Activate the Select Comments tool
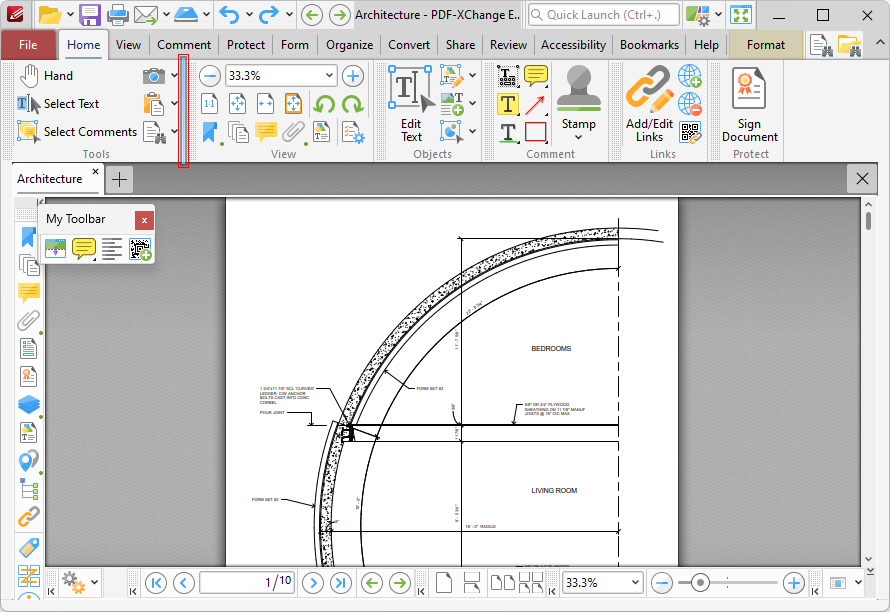This screenshot has width=890, height=612. [77, 132]
